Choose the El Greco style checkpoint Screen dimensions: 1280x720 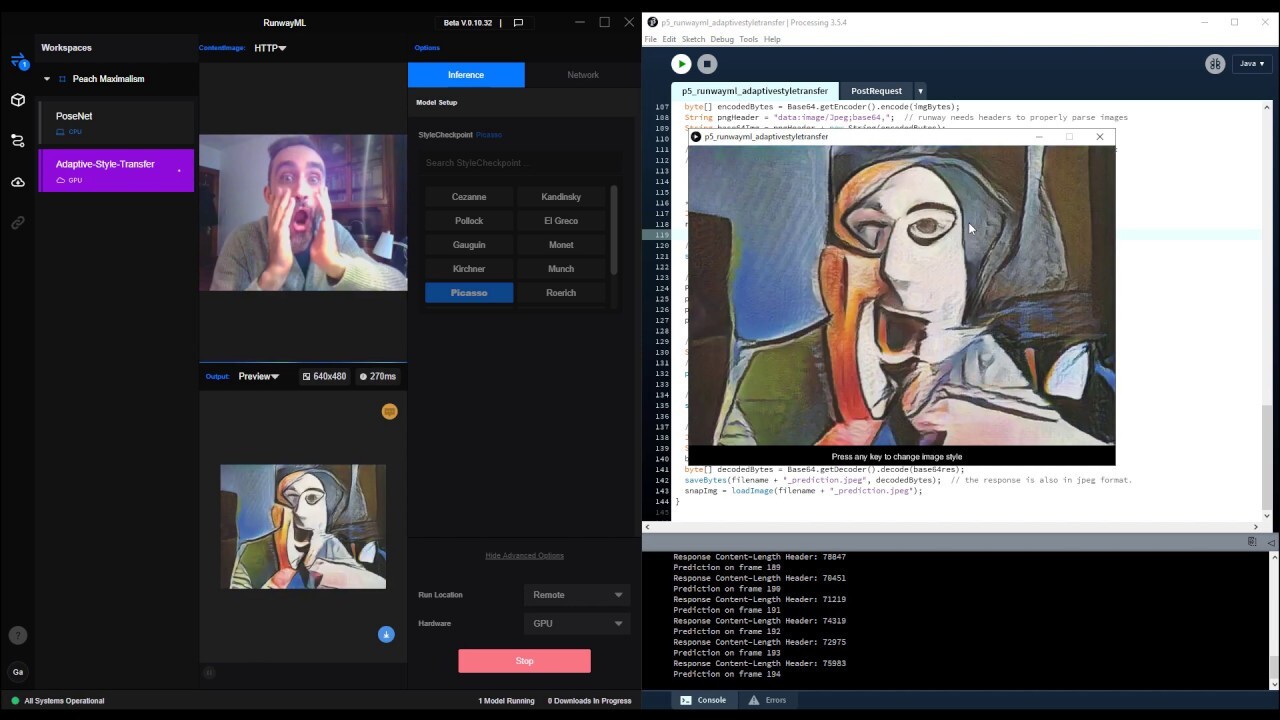click(x=561, y=221)
